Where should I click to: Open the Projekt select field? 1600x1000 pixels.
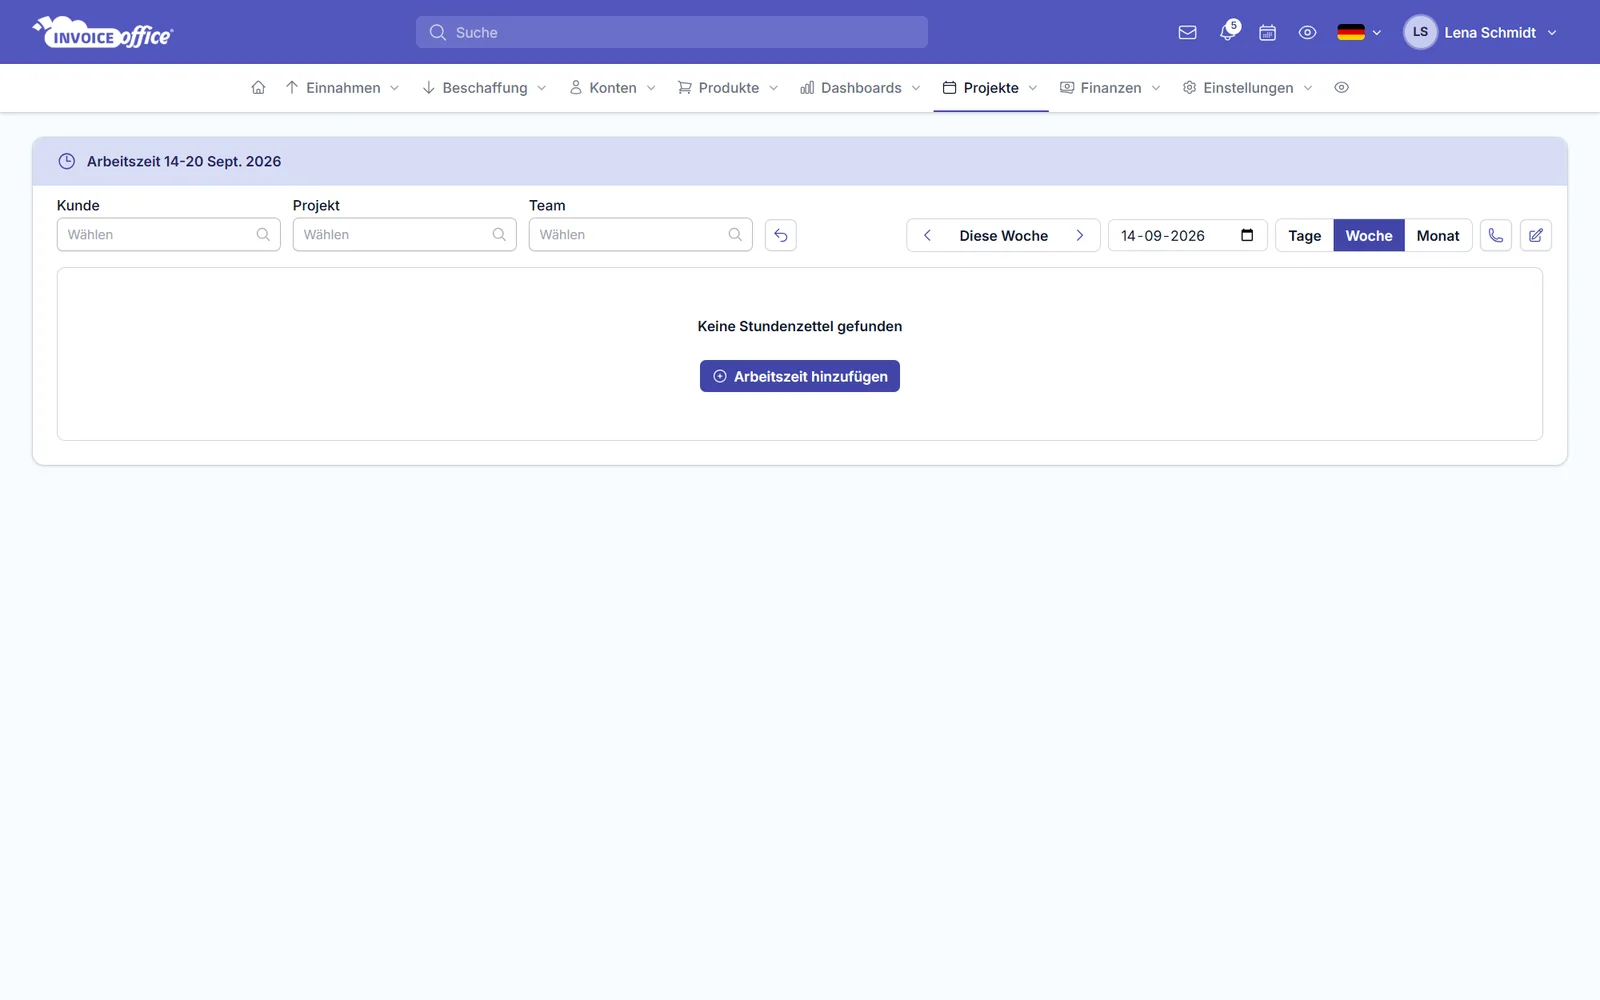(x=405, y=235)
